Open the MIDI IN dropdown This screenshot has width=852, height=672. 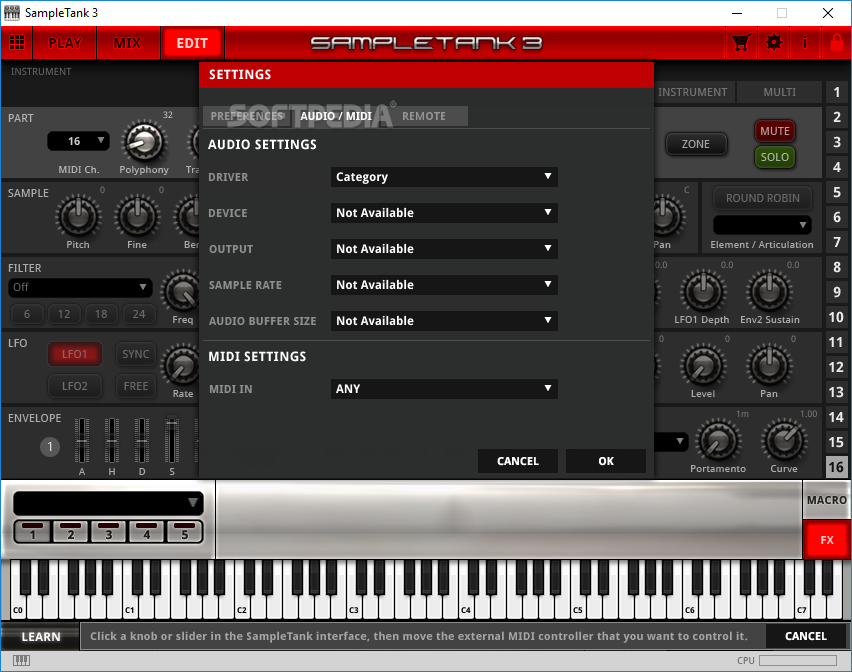[444, 389]
